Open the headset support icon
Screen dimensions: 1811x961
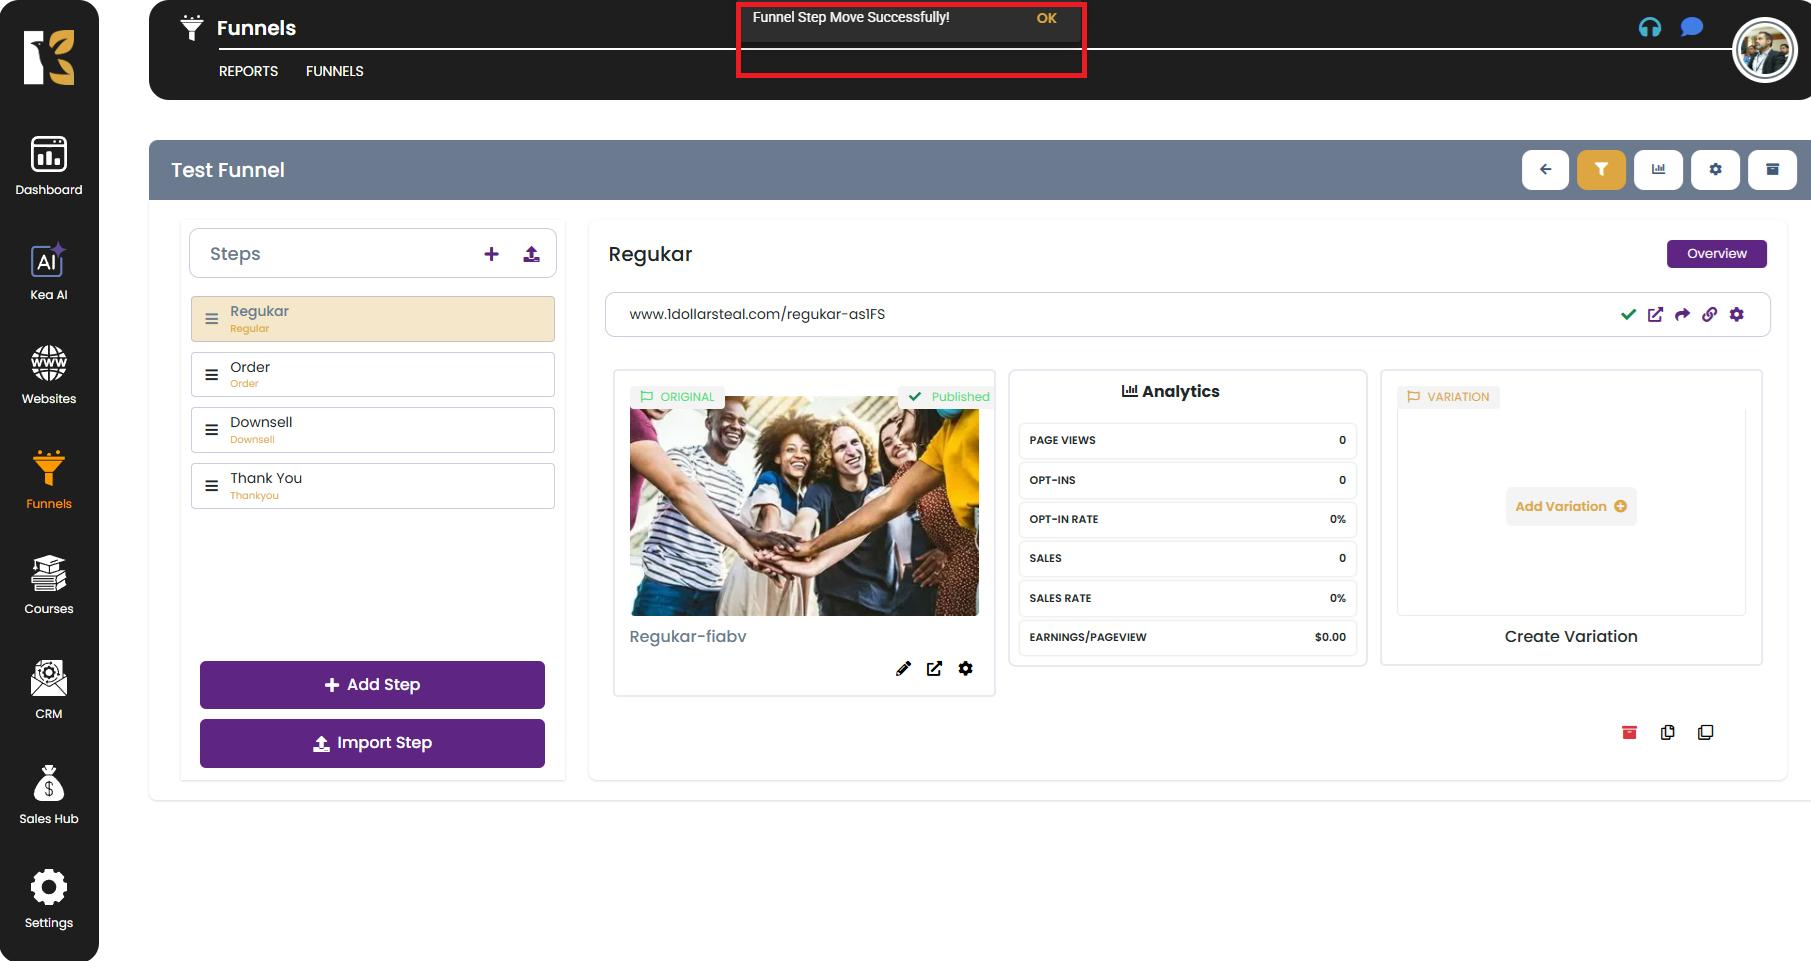1649,28
